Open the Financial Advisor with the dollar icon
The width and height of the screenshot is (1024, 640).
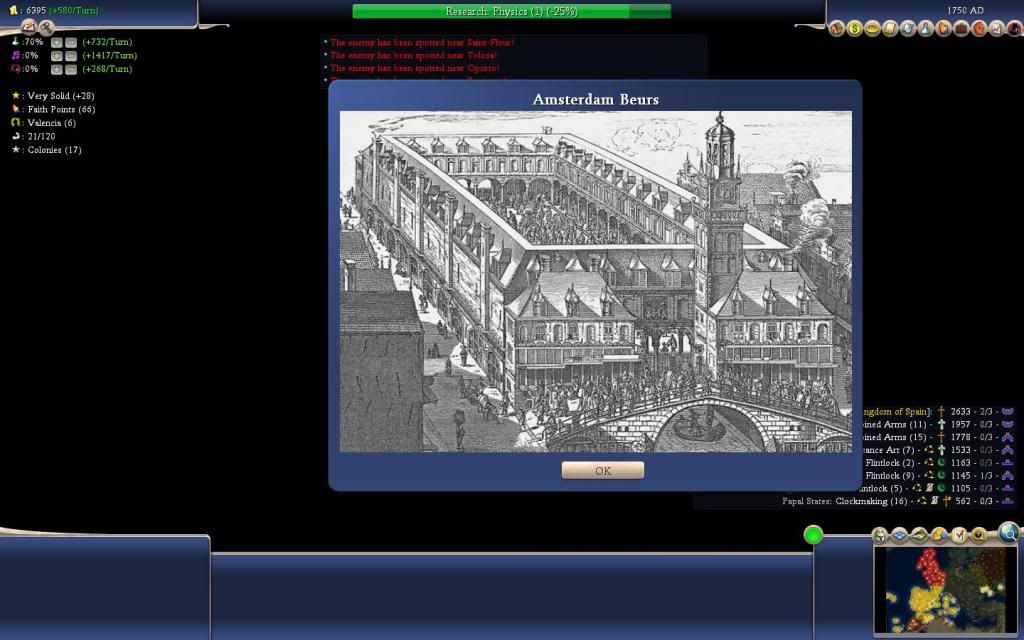tap(854, 28)
